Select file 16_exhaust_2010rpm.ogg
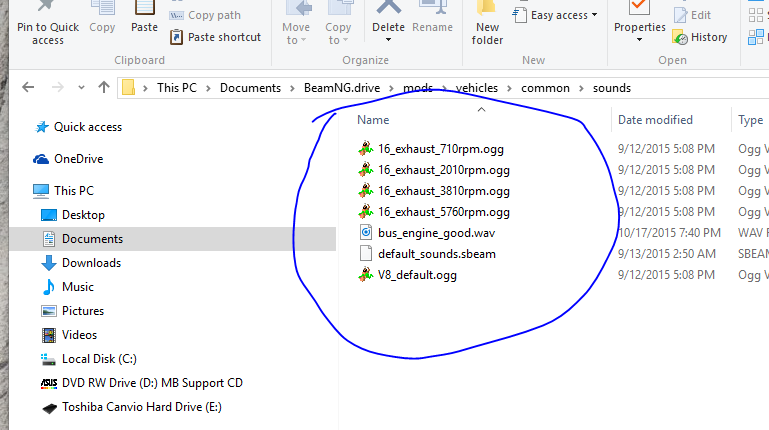The width and height of the screenshot is (769, 430). [x=443, y=170]
